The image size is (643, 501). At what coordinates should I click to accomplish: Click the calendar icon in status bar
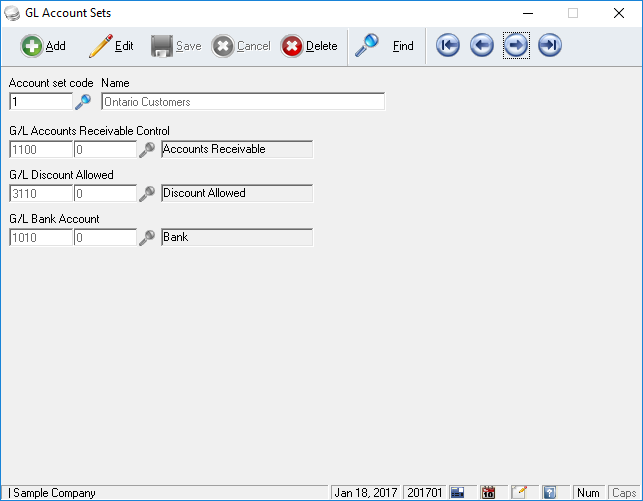488,492
